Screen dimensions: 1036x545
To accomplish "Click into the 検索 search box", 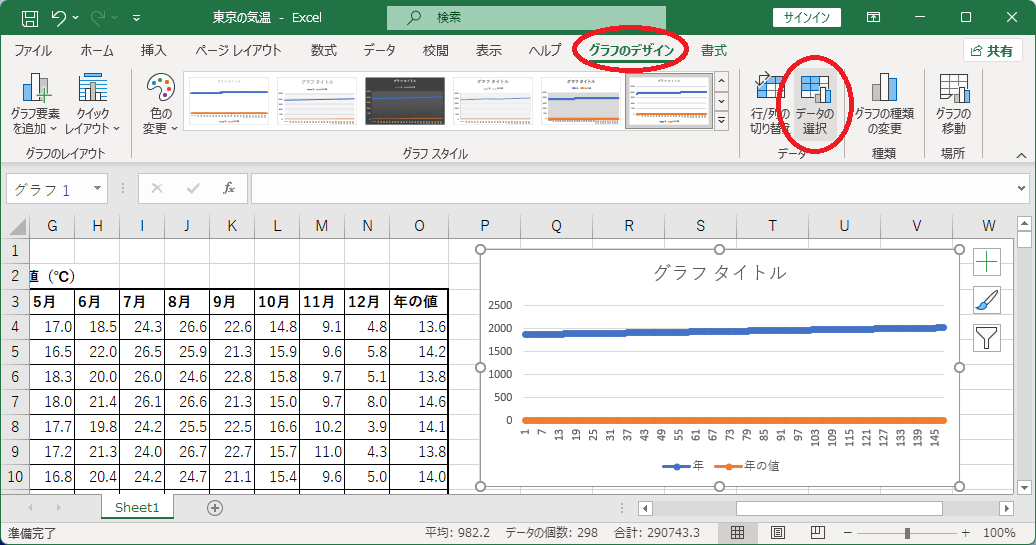I will 526,18.
